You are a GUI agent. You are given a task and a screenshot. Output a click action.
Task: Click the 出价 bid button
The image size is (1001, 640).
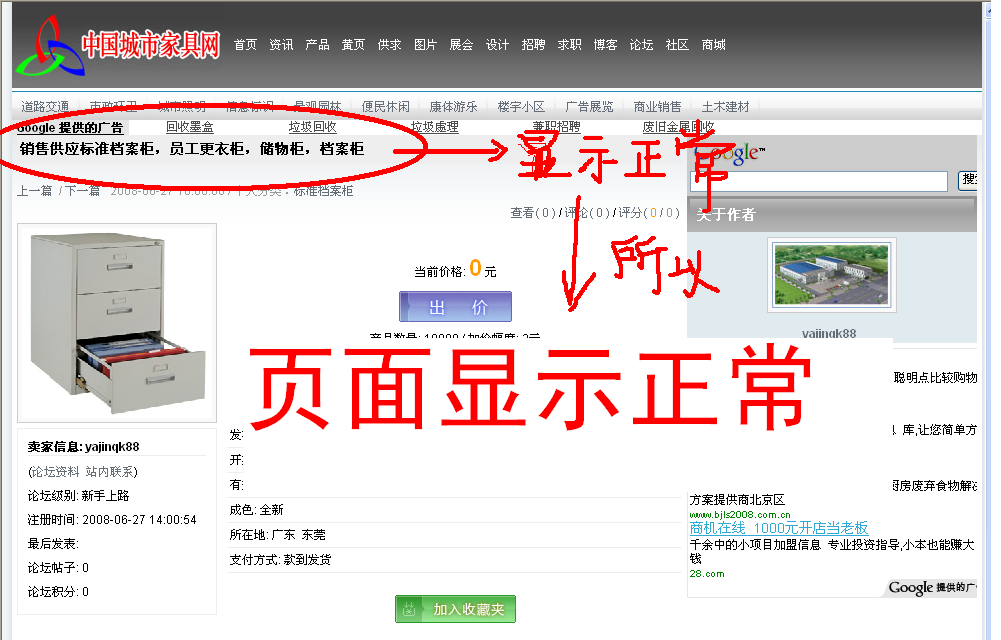[455, 307]
